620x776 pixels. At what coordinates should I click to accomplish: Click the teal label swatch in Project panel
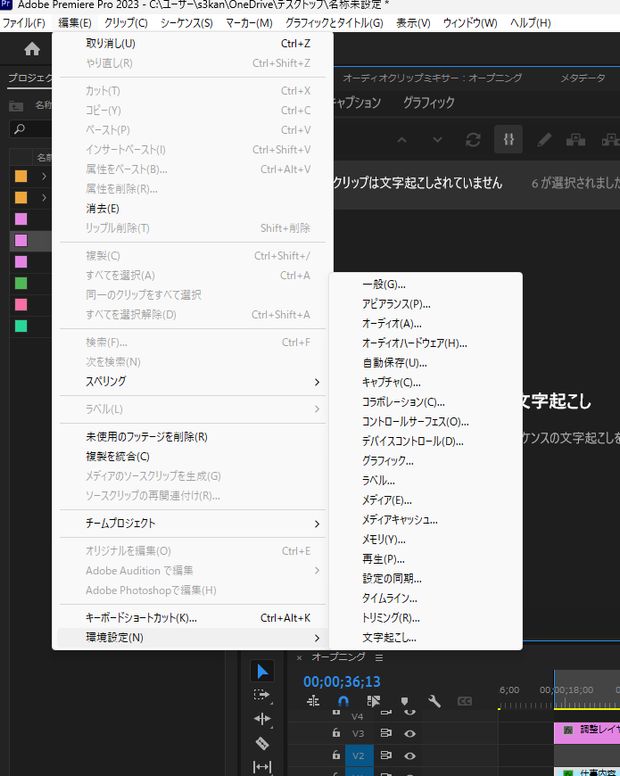click(x=21, y=326)
